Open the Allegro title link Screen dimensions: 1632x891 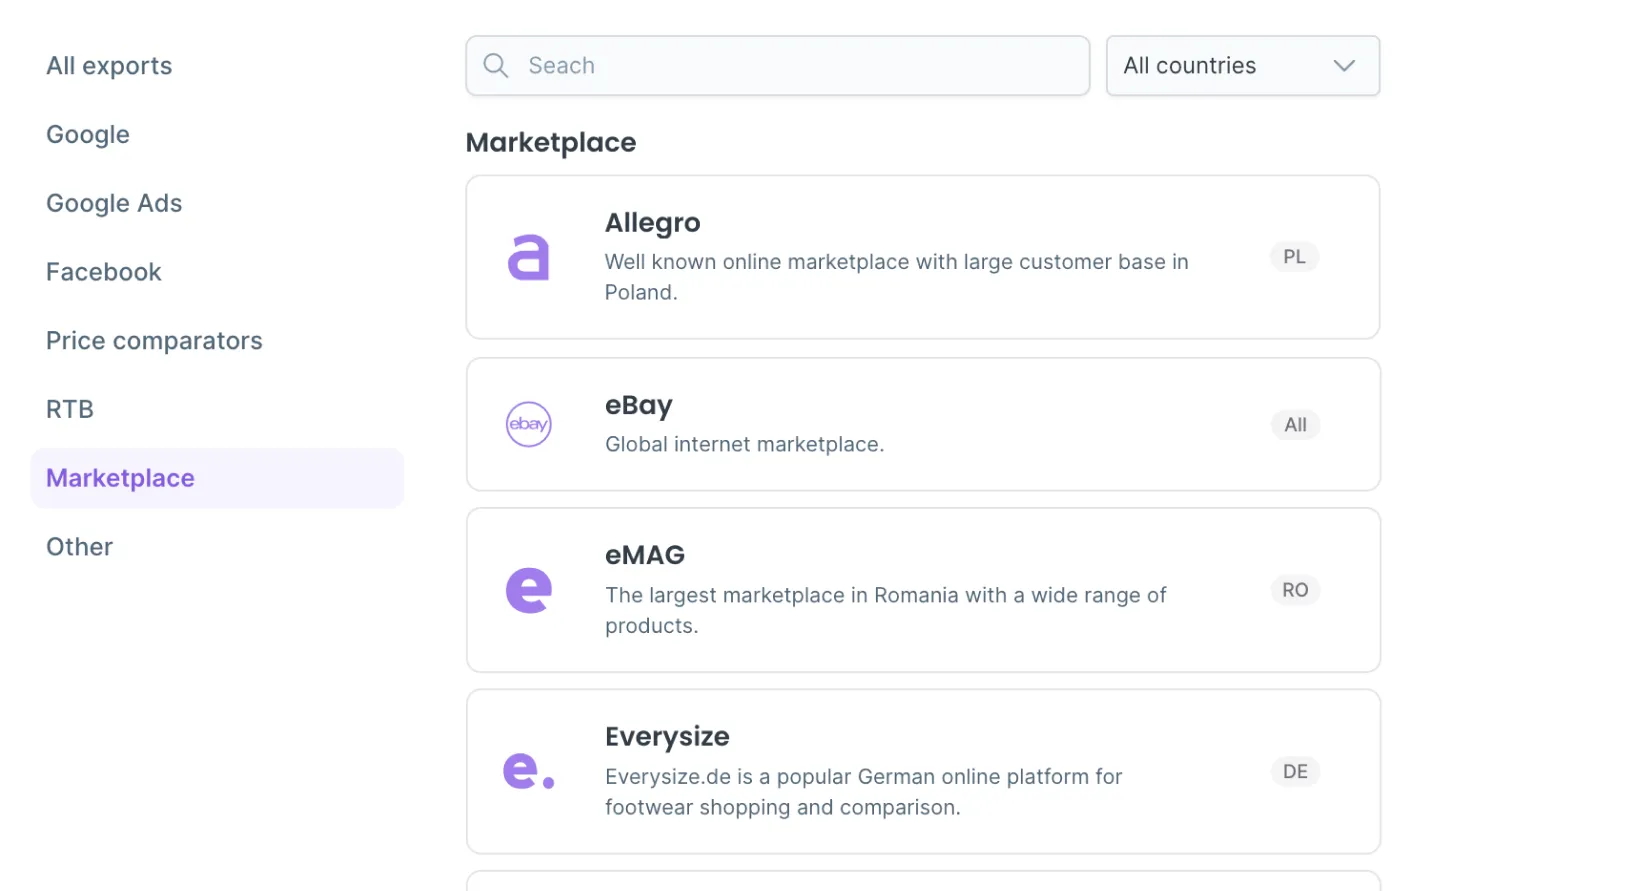653,223
